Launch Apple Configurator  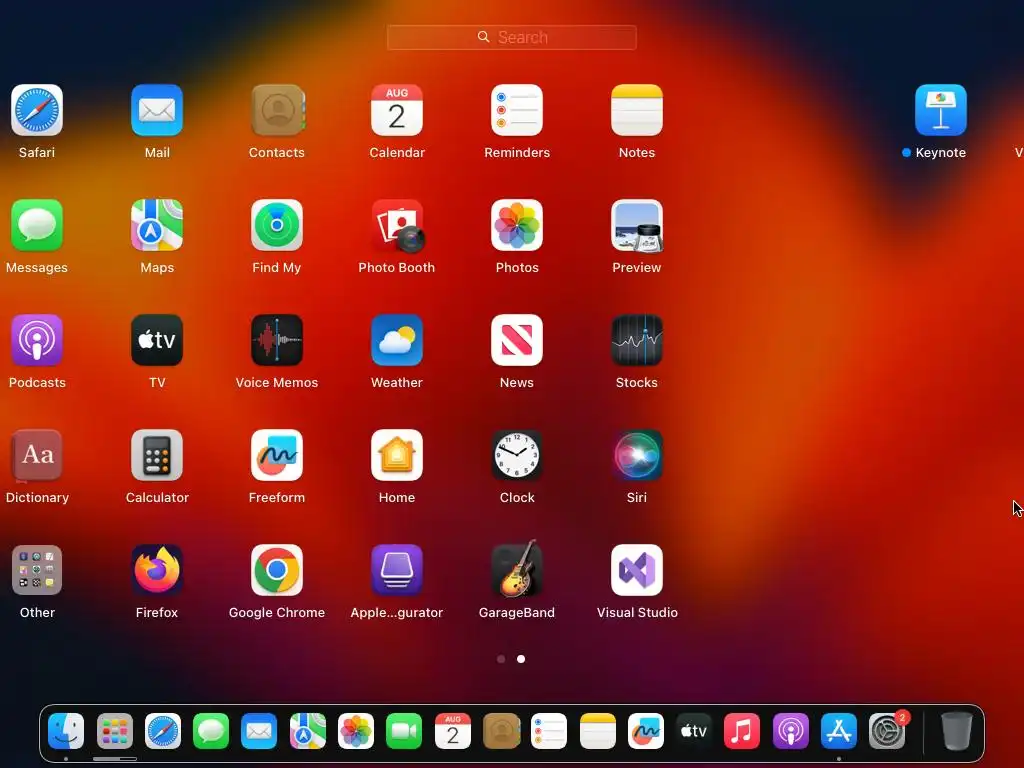tap(397, 570)
